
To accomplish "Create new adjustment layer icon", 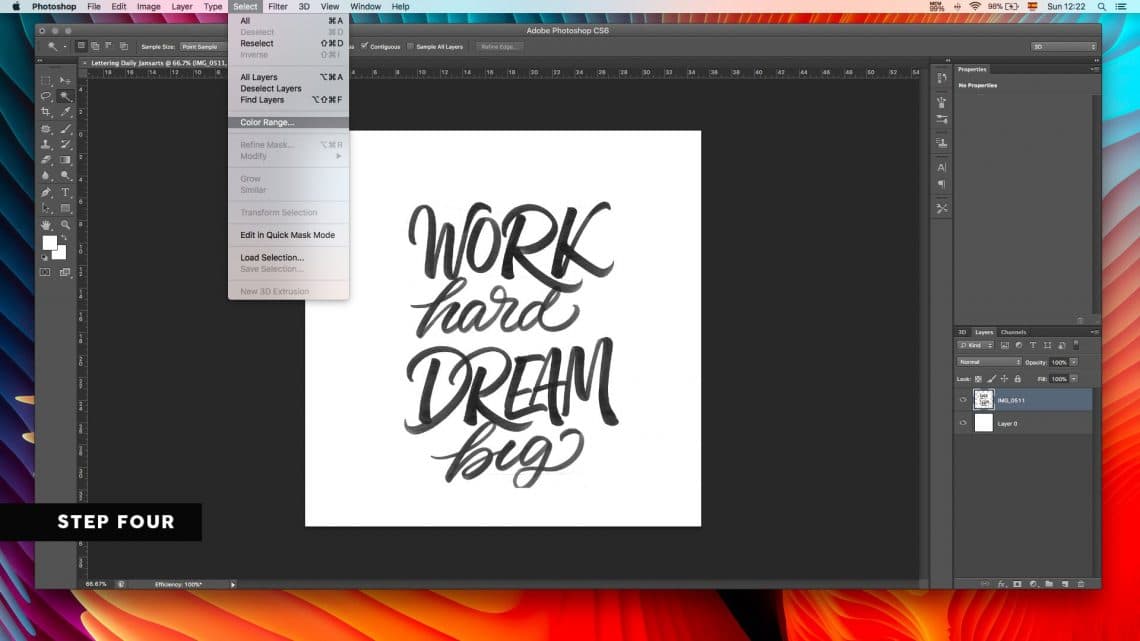I will tap(1033, 584).
